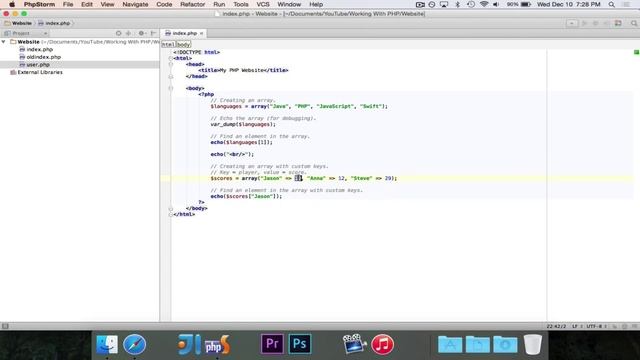Image resolution: width=640 pixels, height=360 pixels.
Task: Click the AirPlay display icon
Action: [444, 4]
